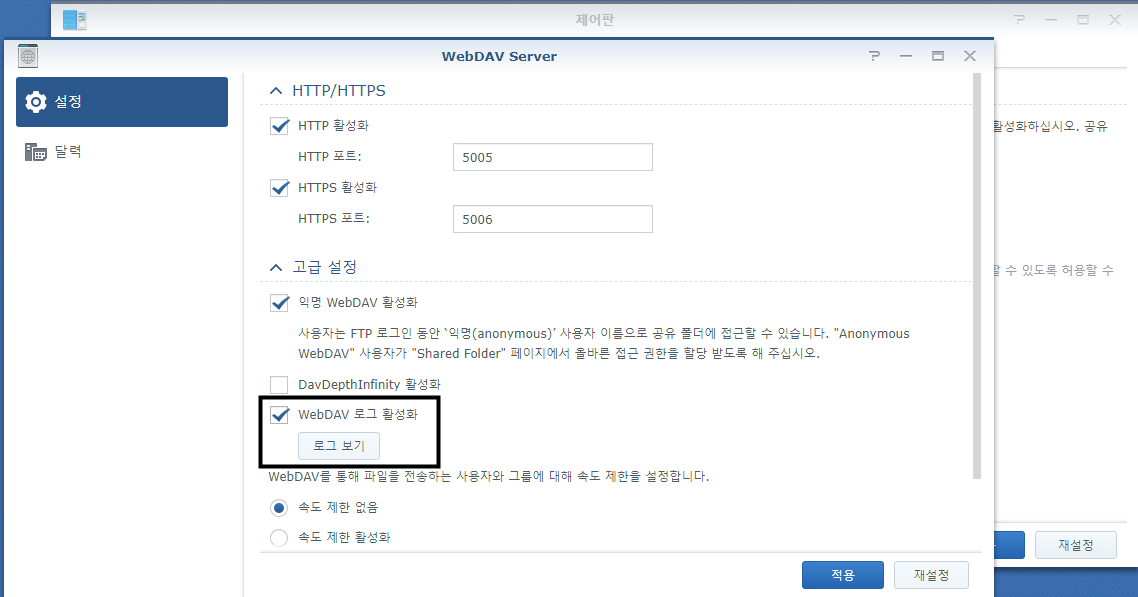Enable the DavDepthInfinity 활성화 checkbox
The width and height of the screenshot is (1138, 597).
(x=279, y=384)
